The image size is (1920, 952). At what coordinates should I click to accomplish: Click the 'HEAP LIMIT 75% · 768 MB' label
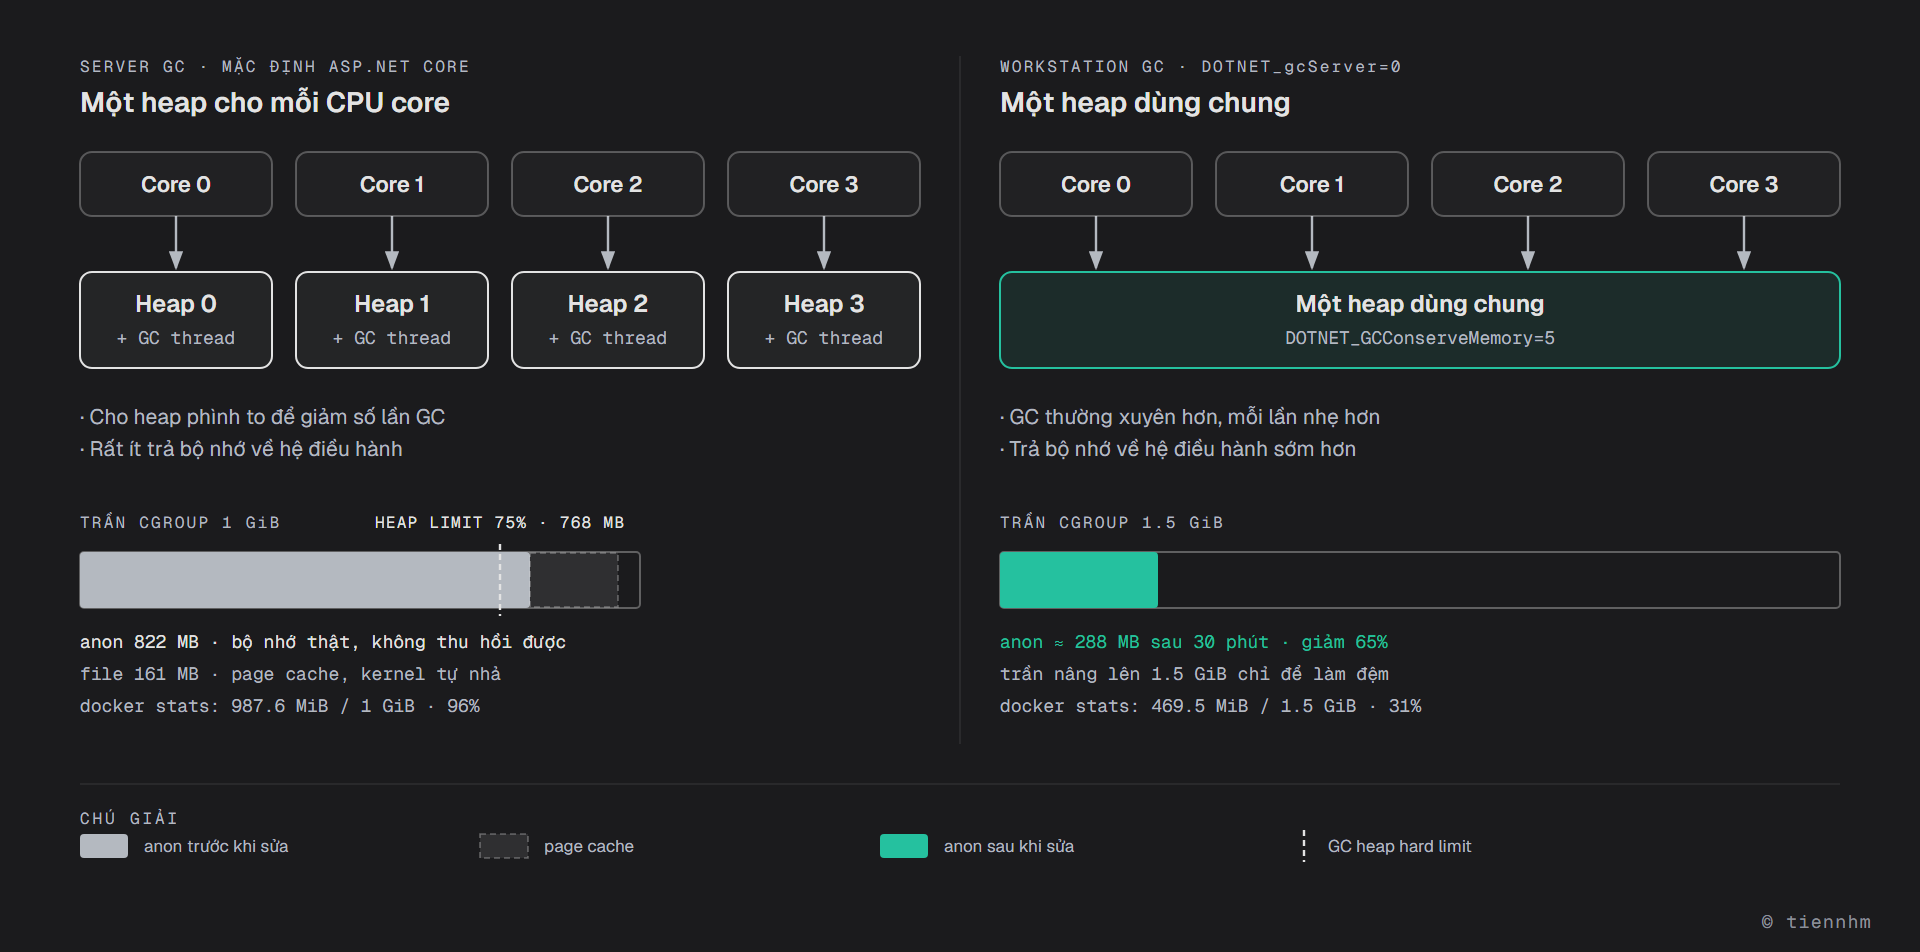(499, 523)
